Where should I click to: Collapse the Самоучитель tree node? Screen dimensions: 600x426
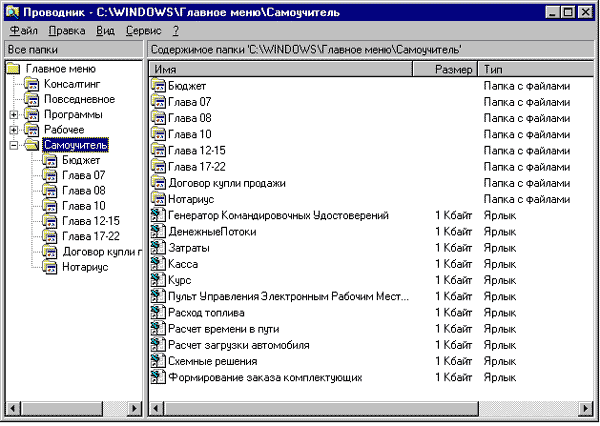point(13,145)
